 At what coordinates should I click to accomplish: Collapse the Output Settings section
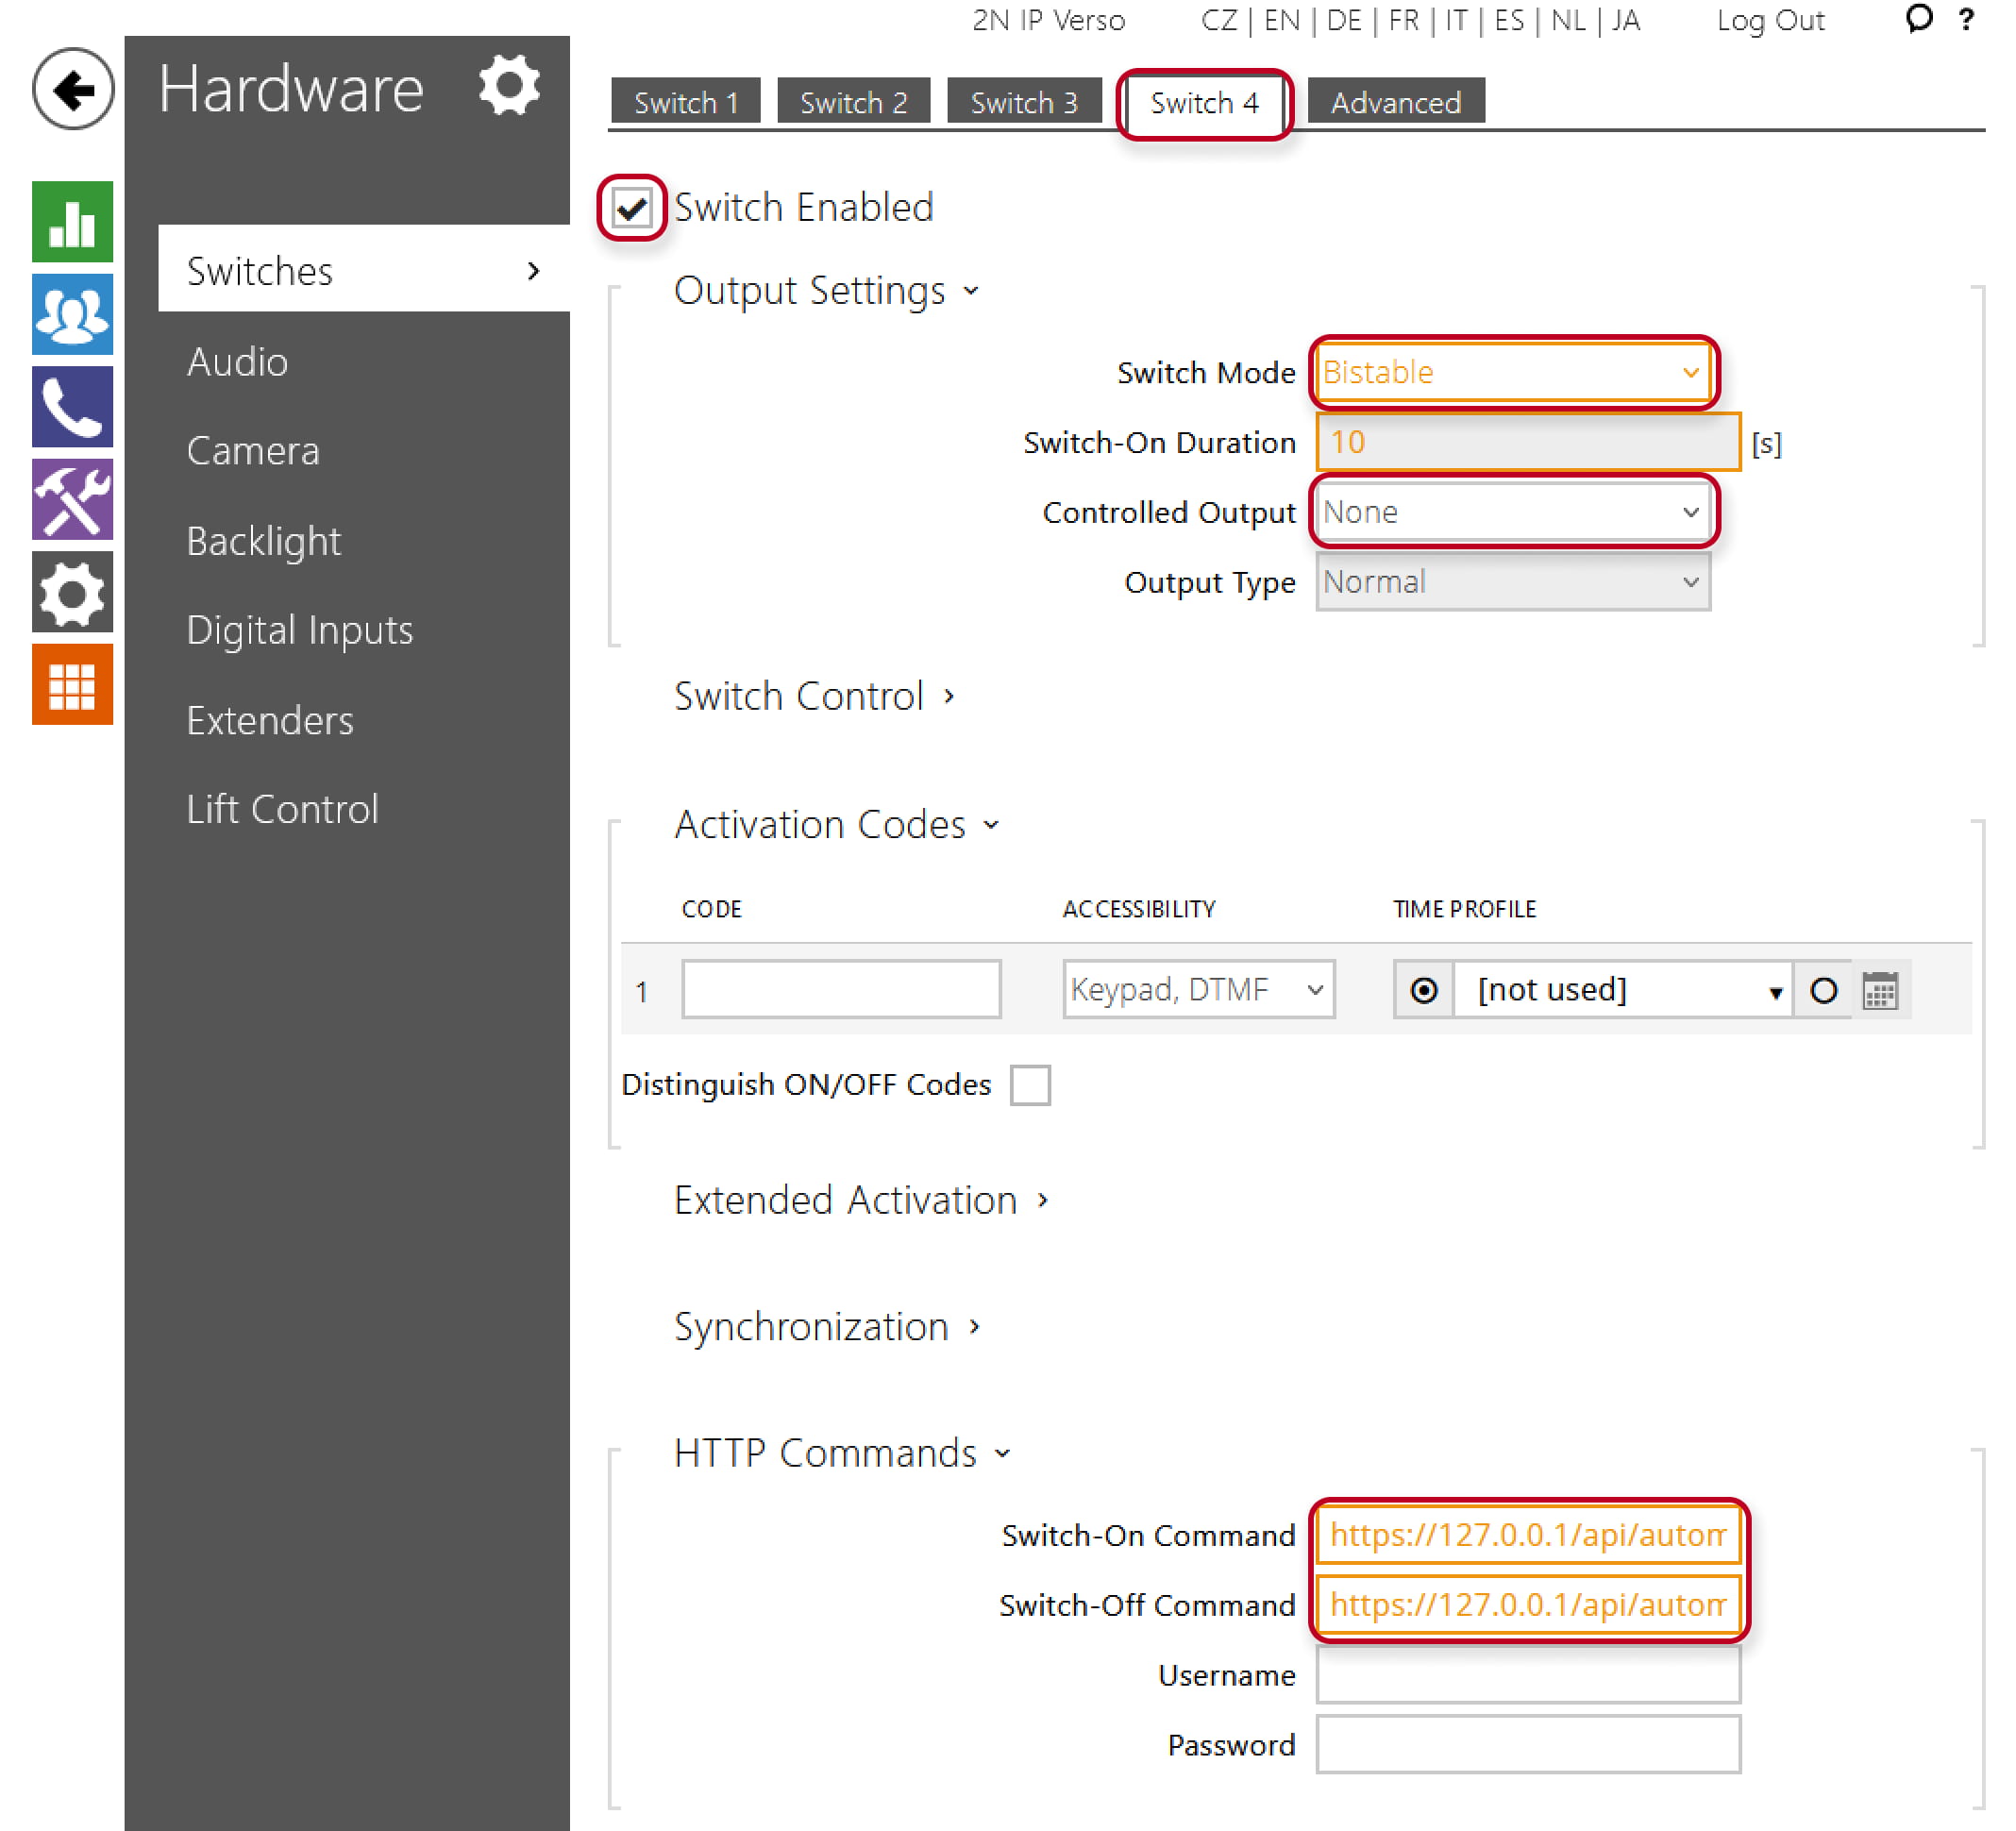pos(826,291)
